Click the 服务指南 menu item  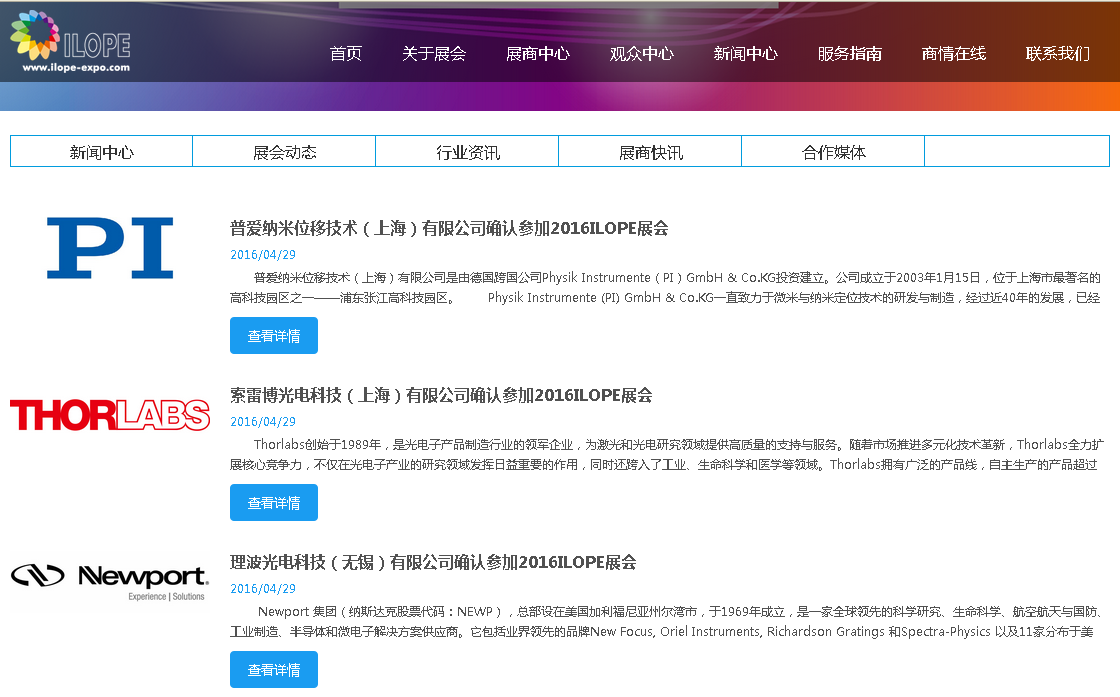[x=849, y=54]
